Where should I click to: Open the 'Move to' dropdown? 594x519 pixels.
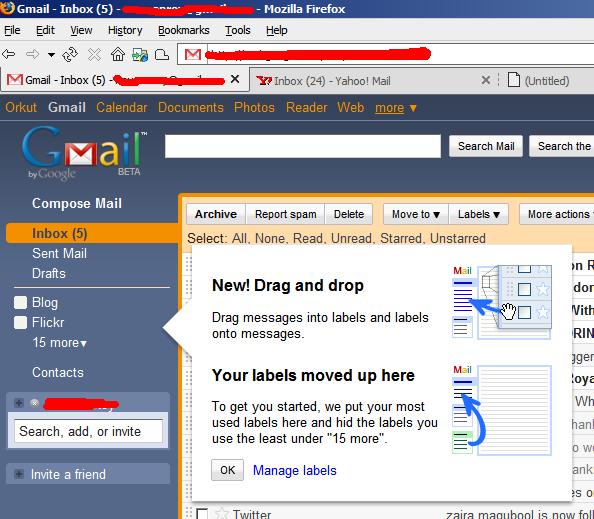click(x=416, y=214)
